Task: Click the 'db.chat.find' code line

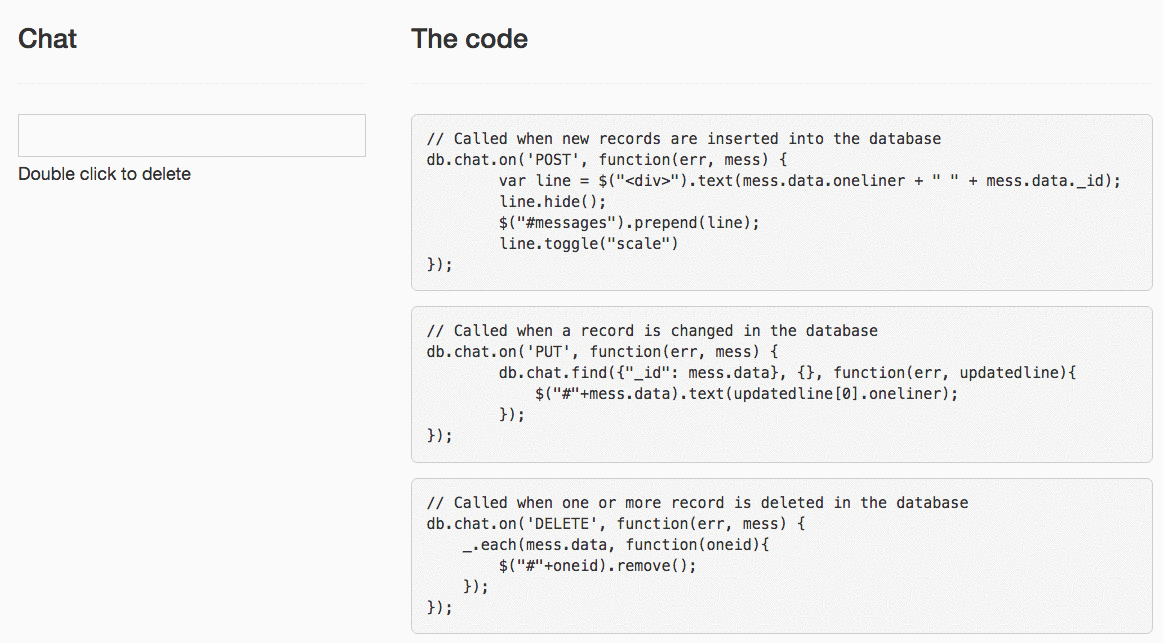Action: [x=787, y=373]
